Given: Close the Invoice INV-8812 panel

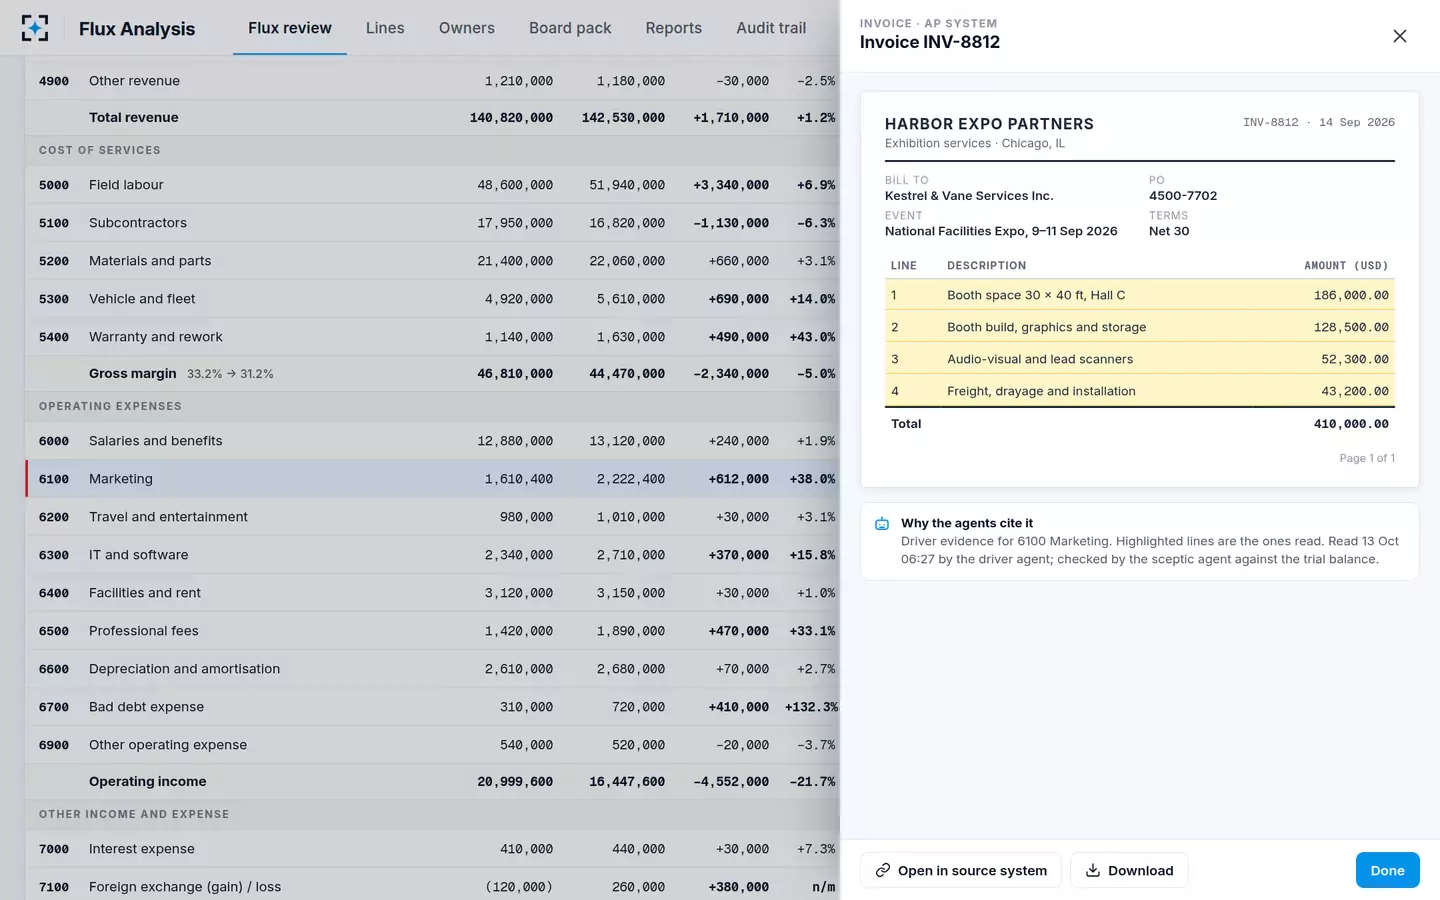Looking at the screenshot, I should point(1399,36).
